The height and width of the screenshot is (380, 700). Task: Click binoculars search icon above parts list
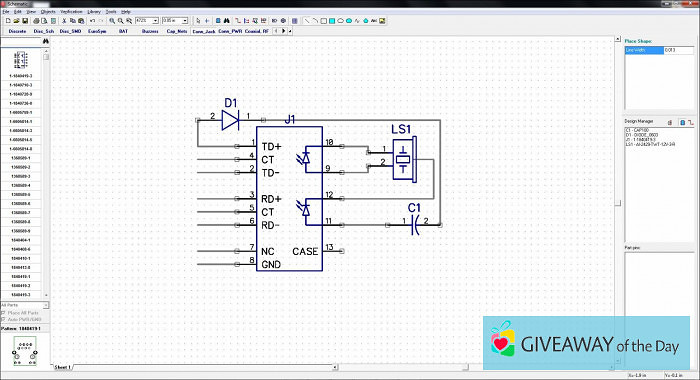tap(45, 41)
